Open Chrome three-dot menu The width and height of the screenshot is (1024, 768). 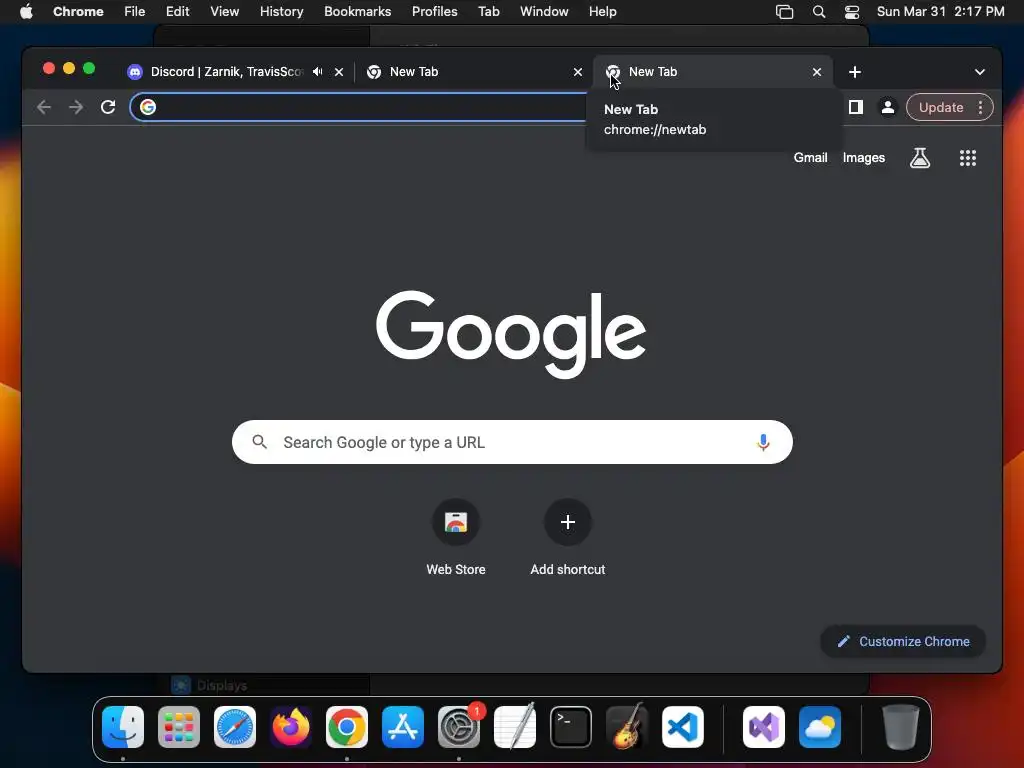pyautogui.click(x=980, y=107)
